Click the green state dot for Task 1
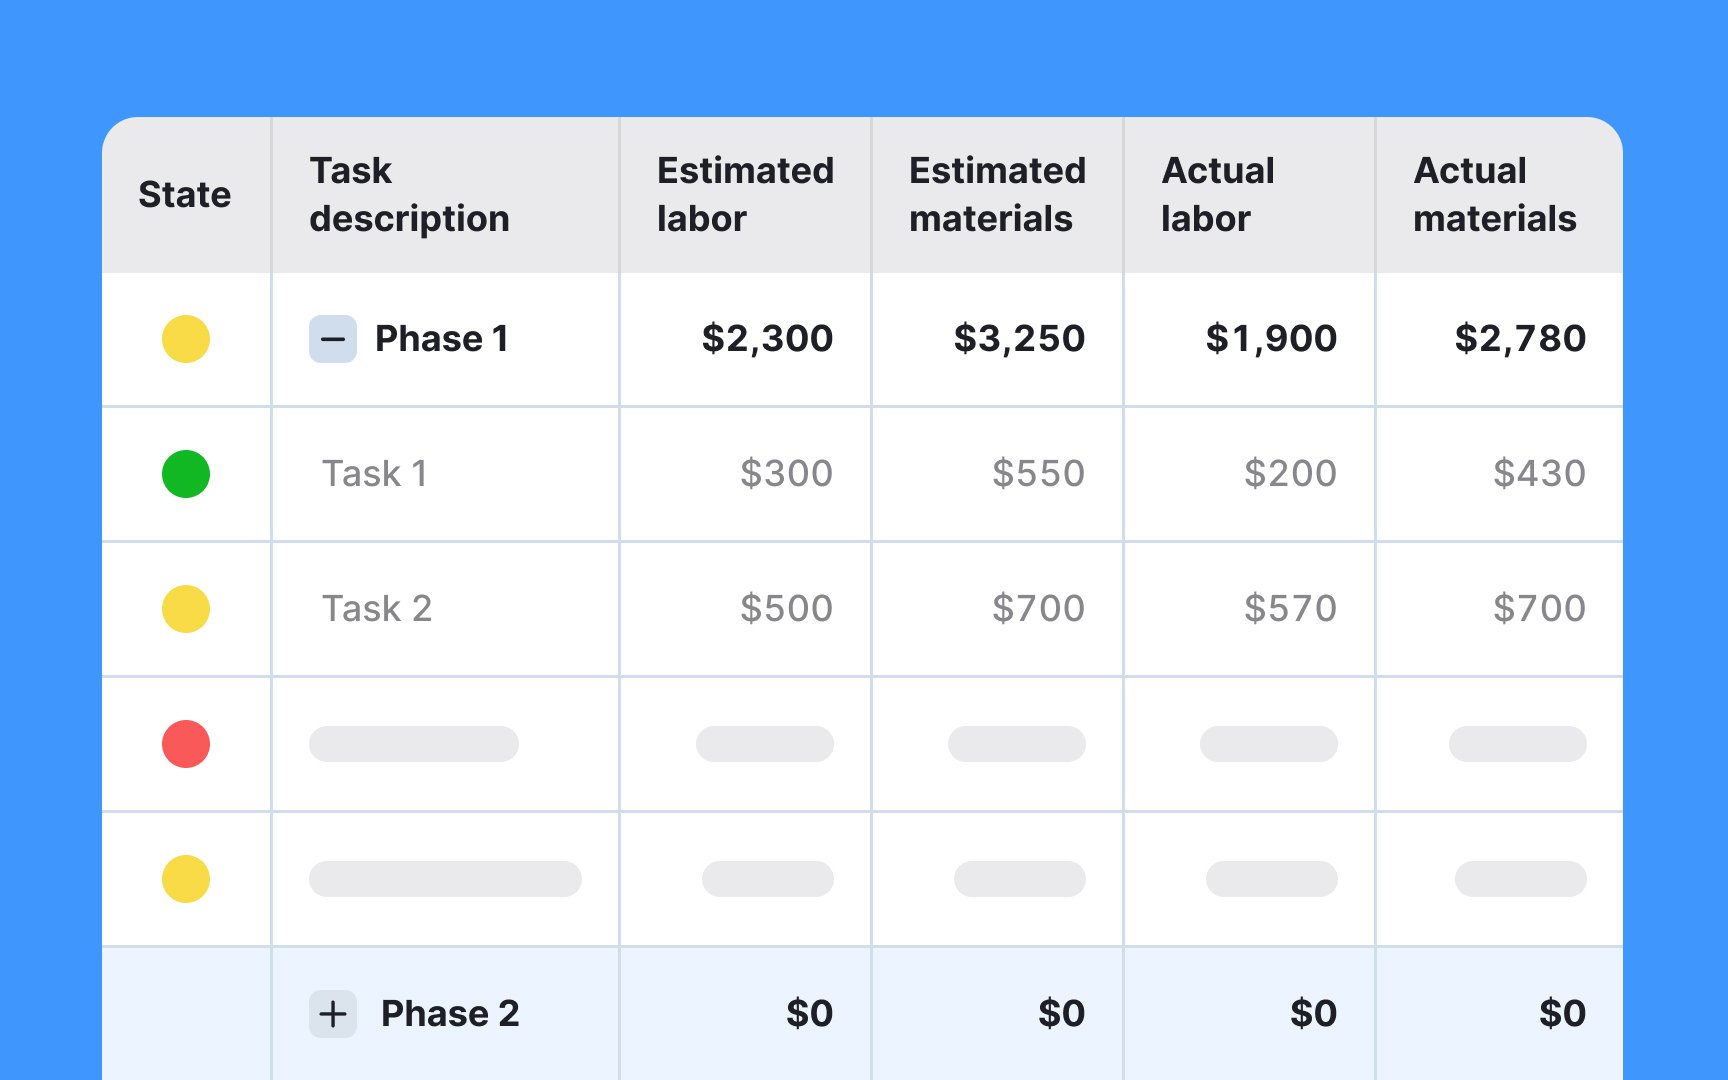The width and height of the screenshot is (1728, 1080). tap(186, 474)
